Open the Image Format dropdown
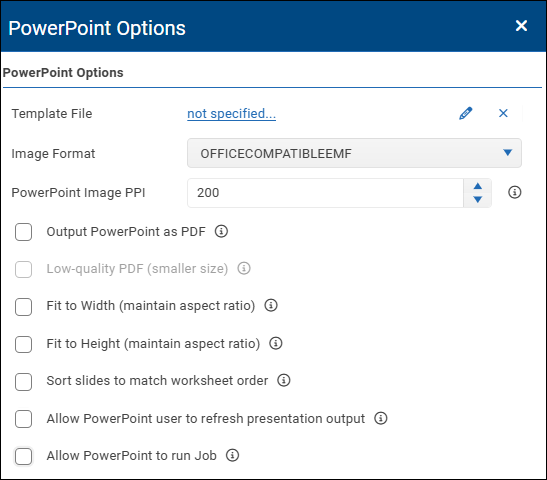The image size is (547, 480). pyautogui.click(x=354, y=153)
